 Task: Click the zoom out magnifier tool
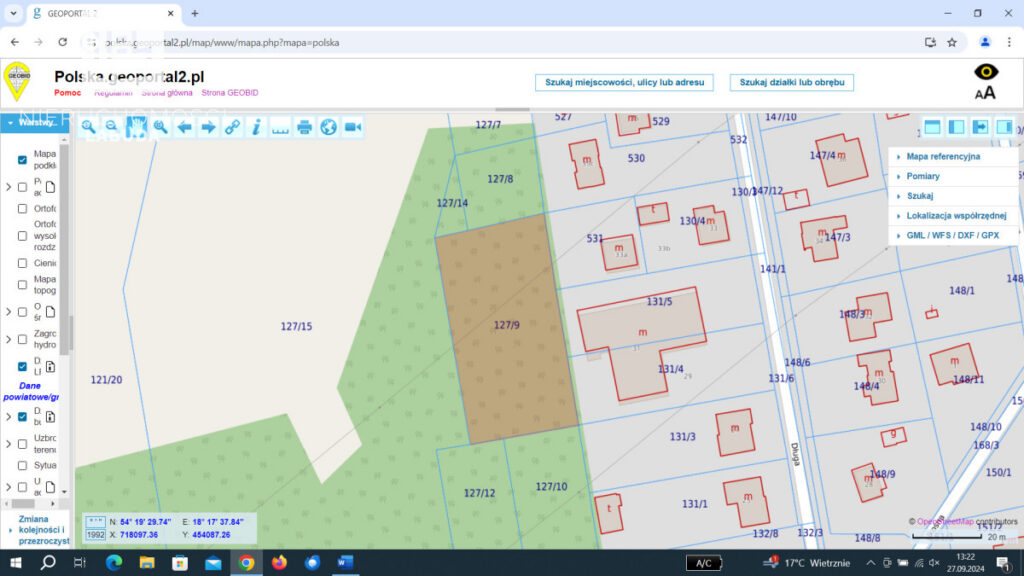tap(112, 127)
